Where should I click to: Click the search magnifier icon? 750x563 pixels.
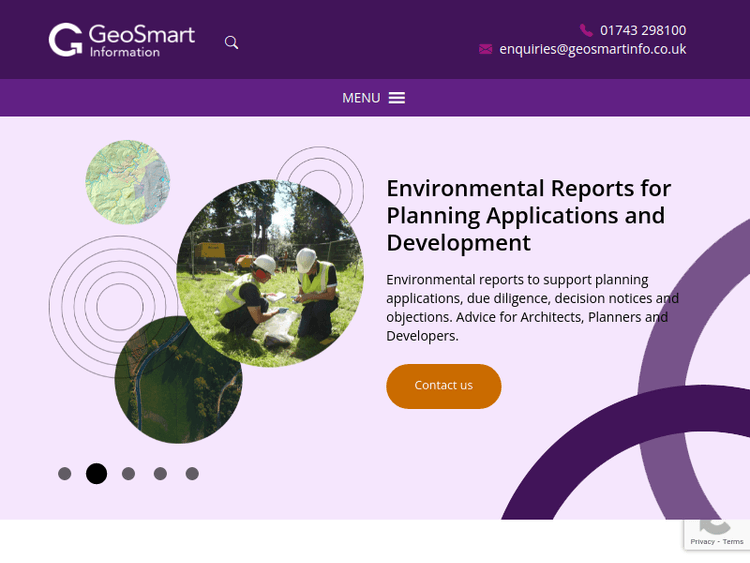(231, 42)
